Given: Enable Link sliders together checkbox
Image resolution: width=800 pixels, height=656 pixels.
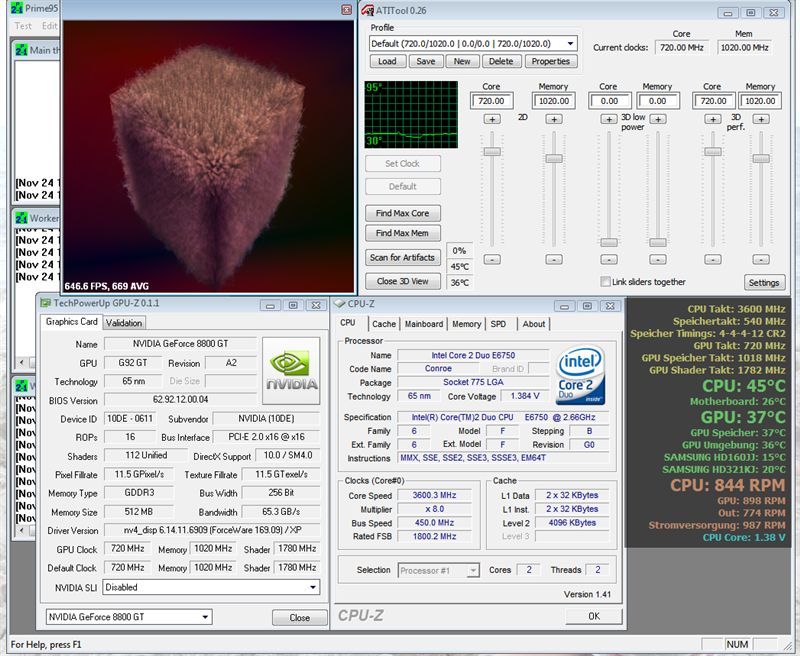Looking at the screenshot, I should (x=605, y=282).
